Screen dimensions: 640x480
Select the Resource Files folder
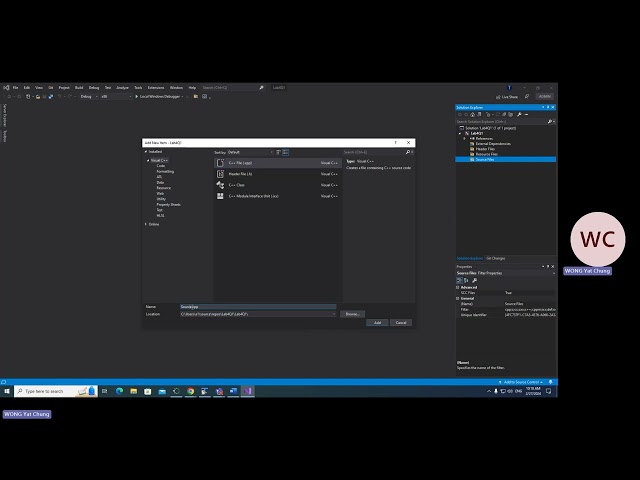pos(483,154)
